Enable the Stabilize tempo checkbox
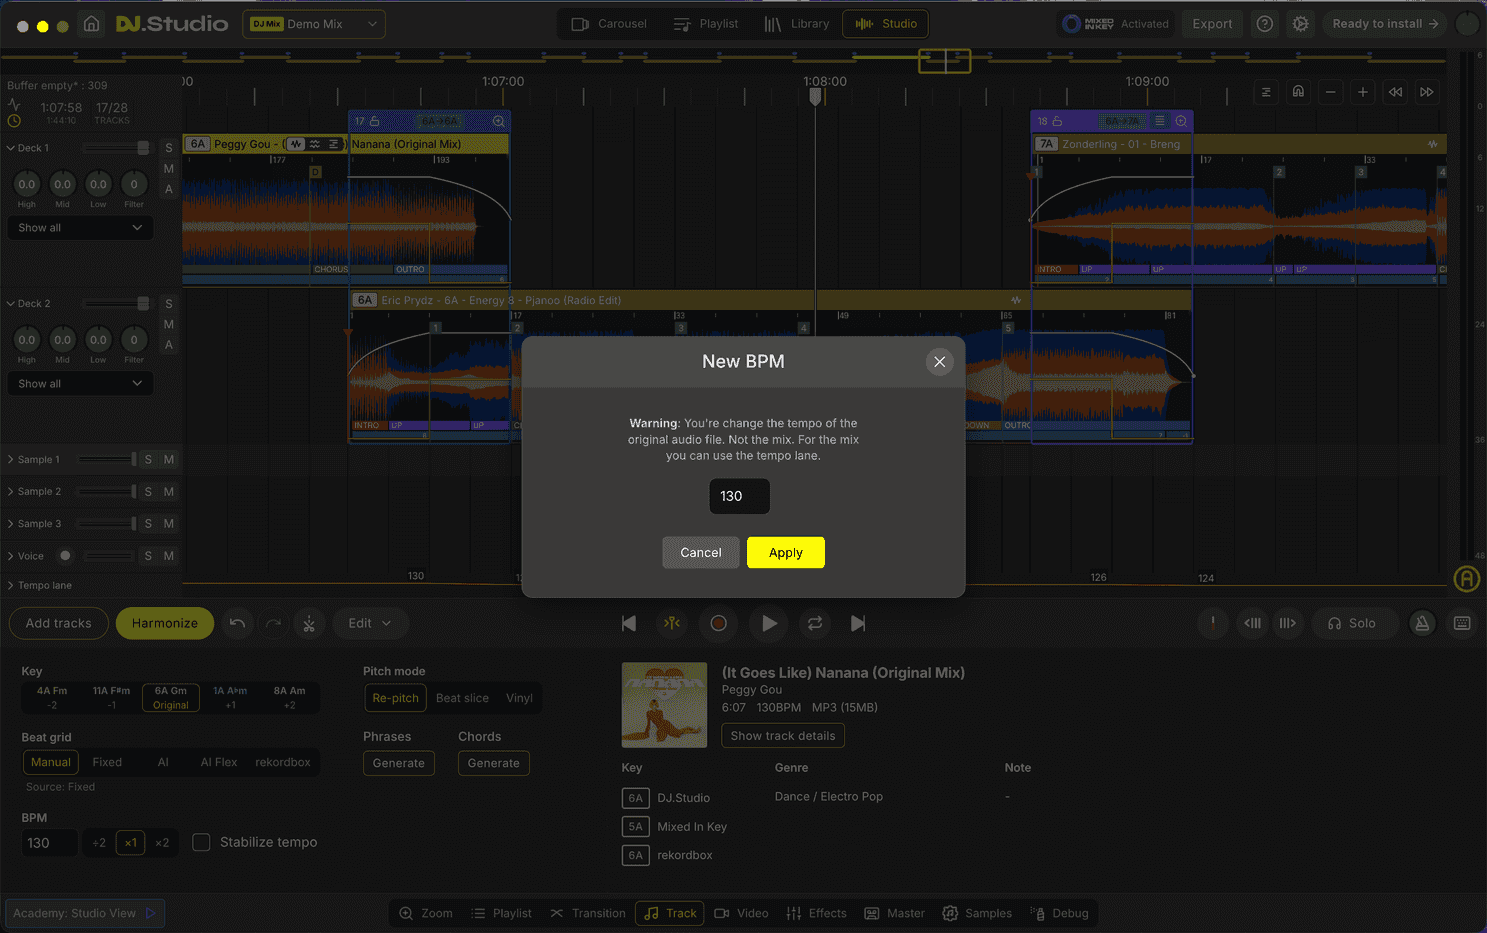The image size is (1487, 933). [201, 842]
